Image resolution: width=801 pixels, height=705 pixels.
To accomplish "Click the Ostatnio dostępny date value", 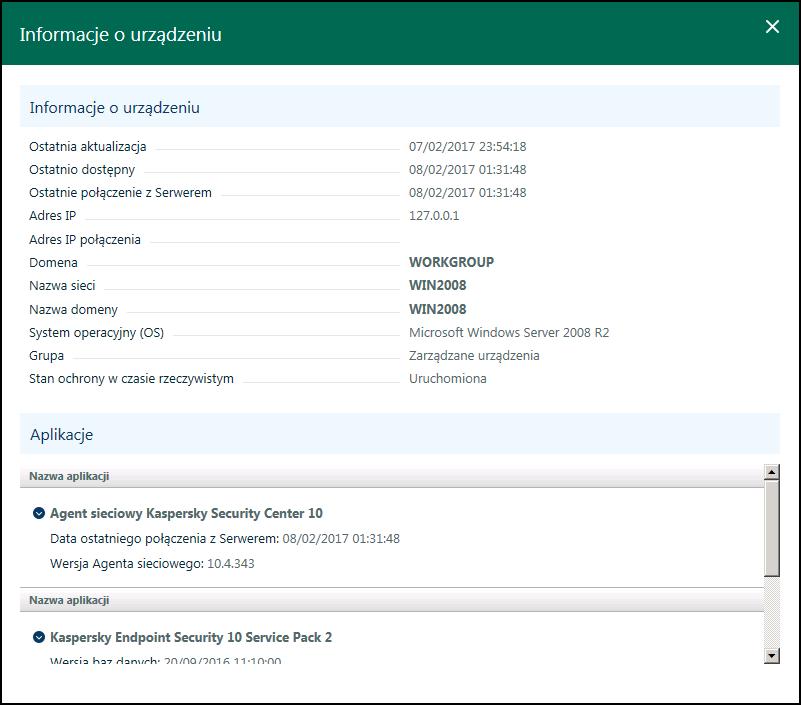I will tap(467, 170).
